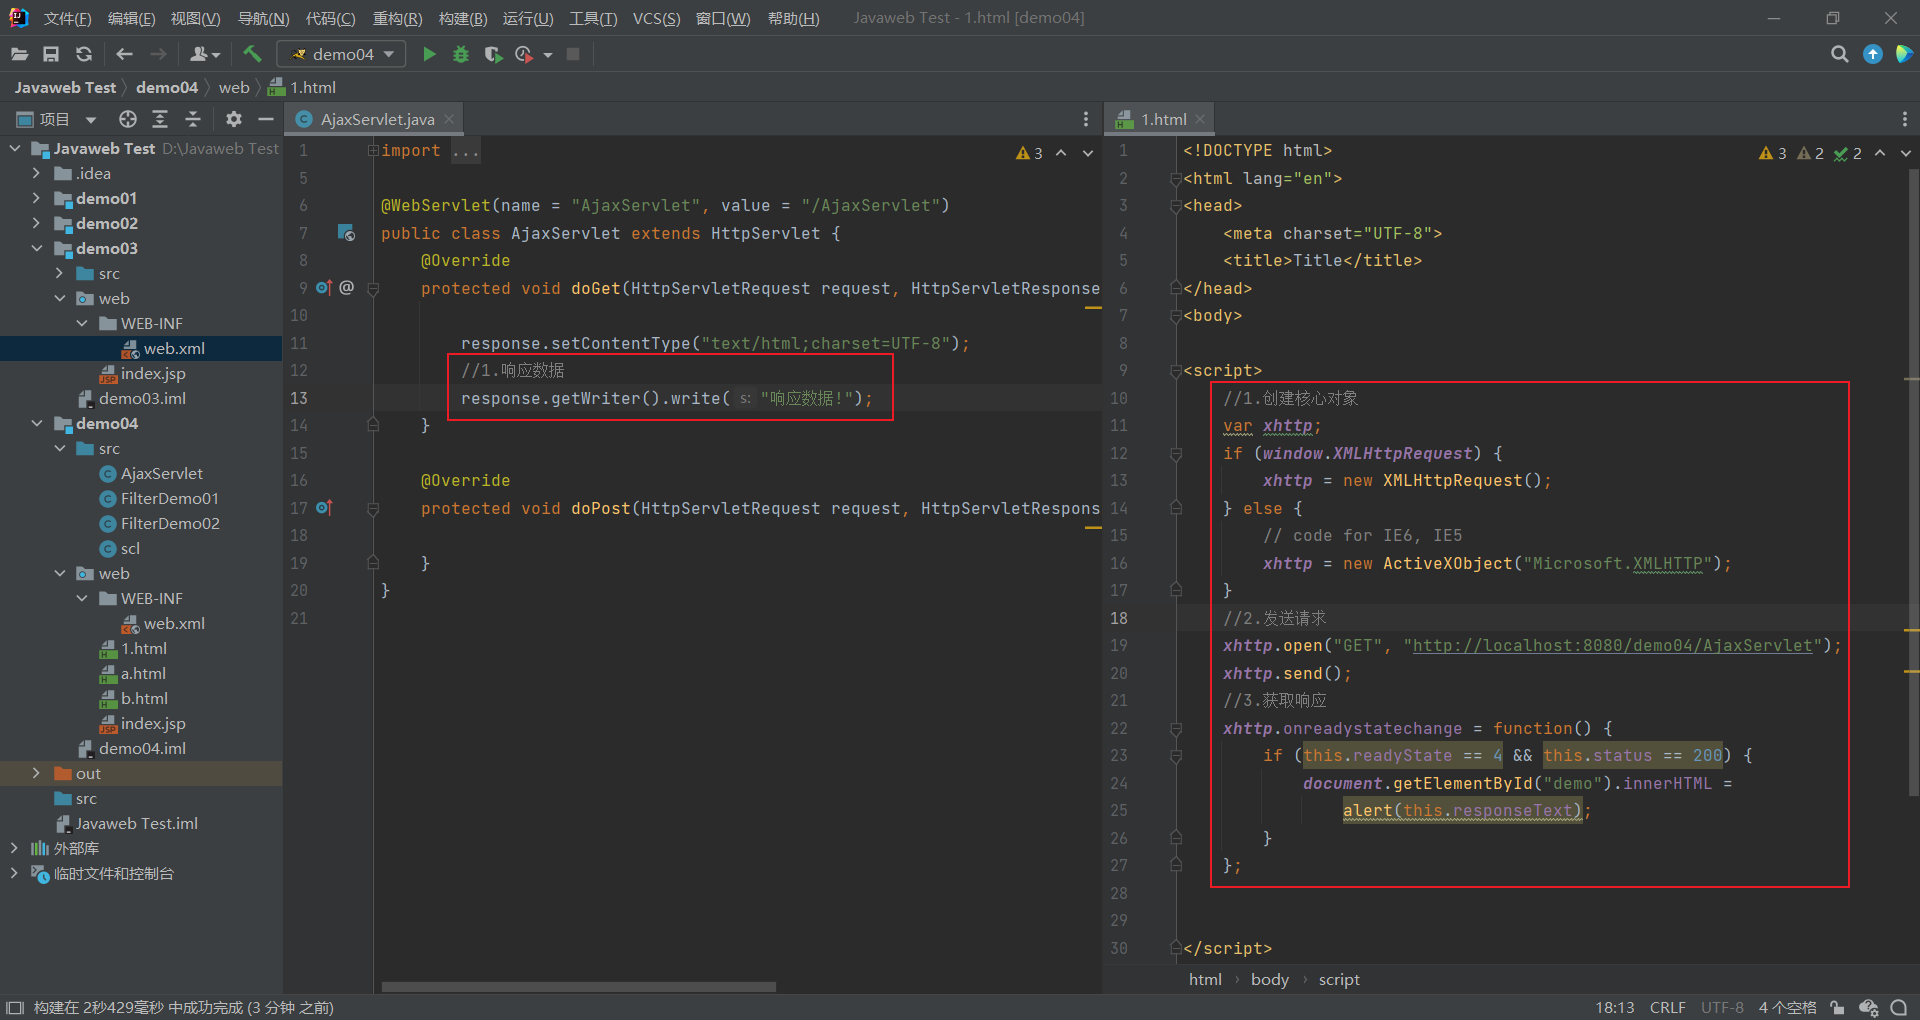The height and width of the screenshot is (1020, 1920).
Task: Click the locate opened file crosshair icon
Action: pos(127,119)
